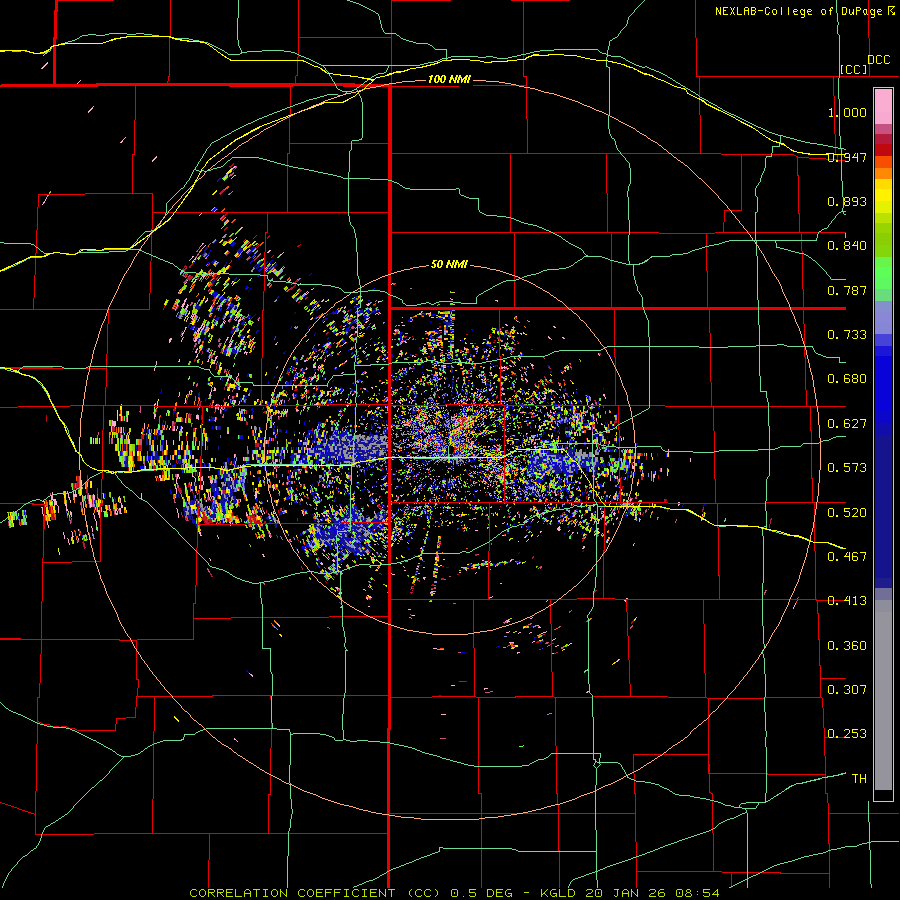Select the 0.627 legend value

coord(847,424)
